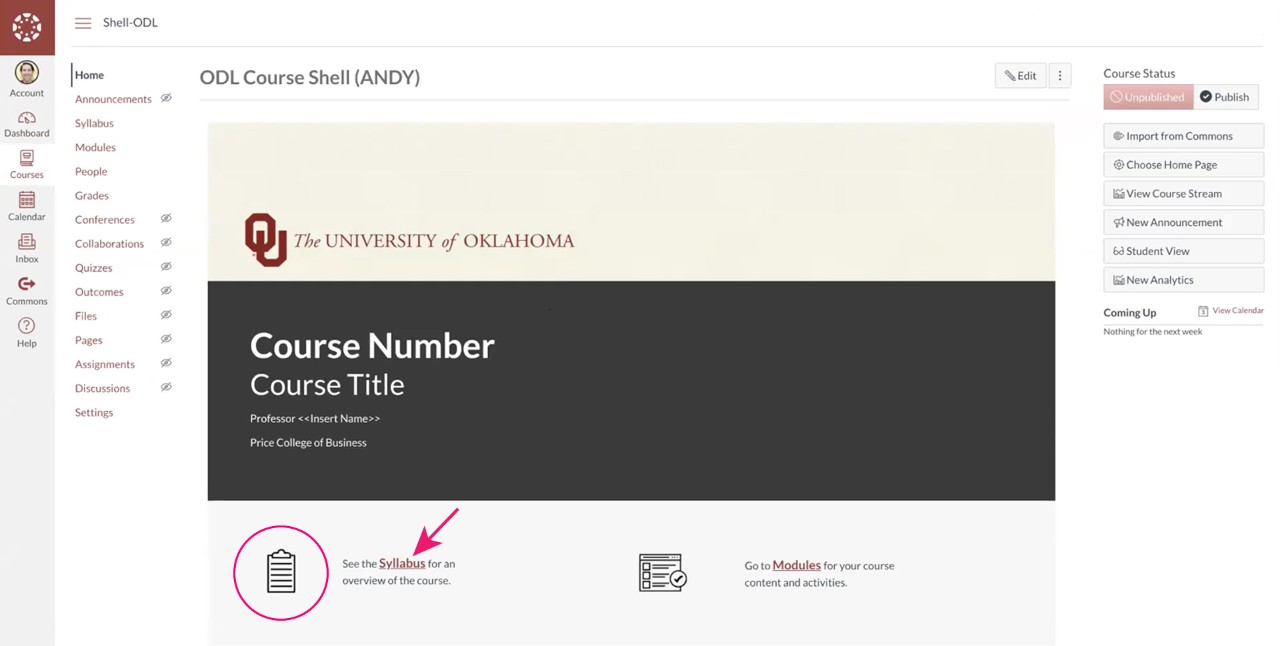
Task: Click the clipboard icon in pink circle
Action: coord(281,572)
